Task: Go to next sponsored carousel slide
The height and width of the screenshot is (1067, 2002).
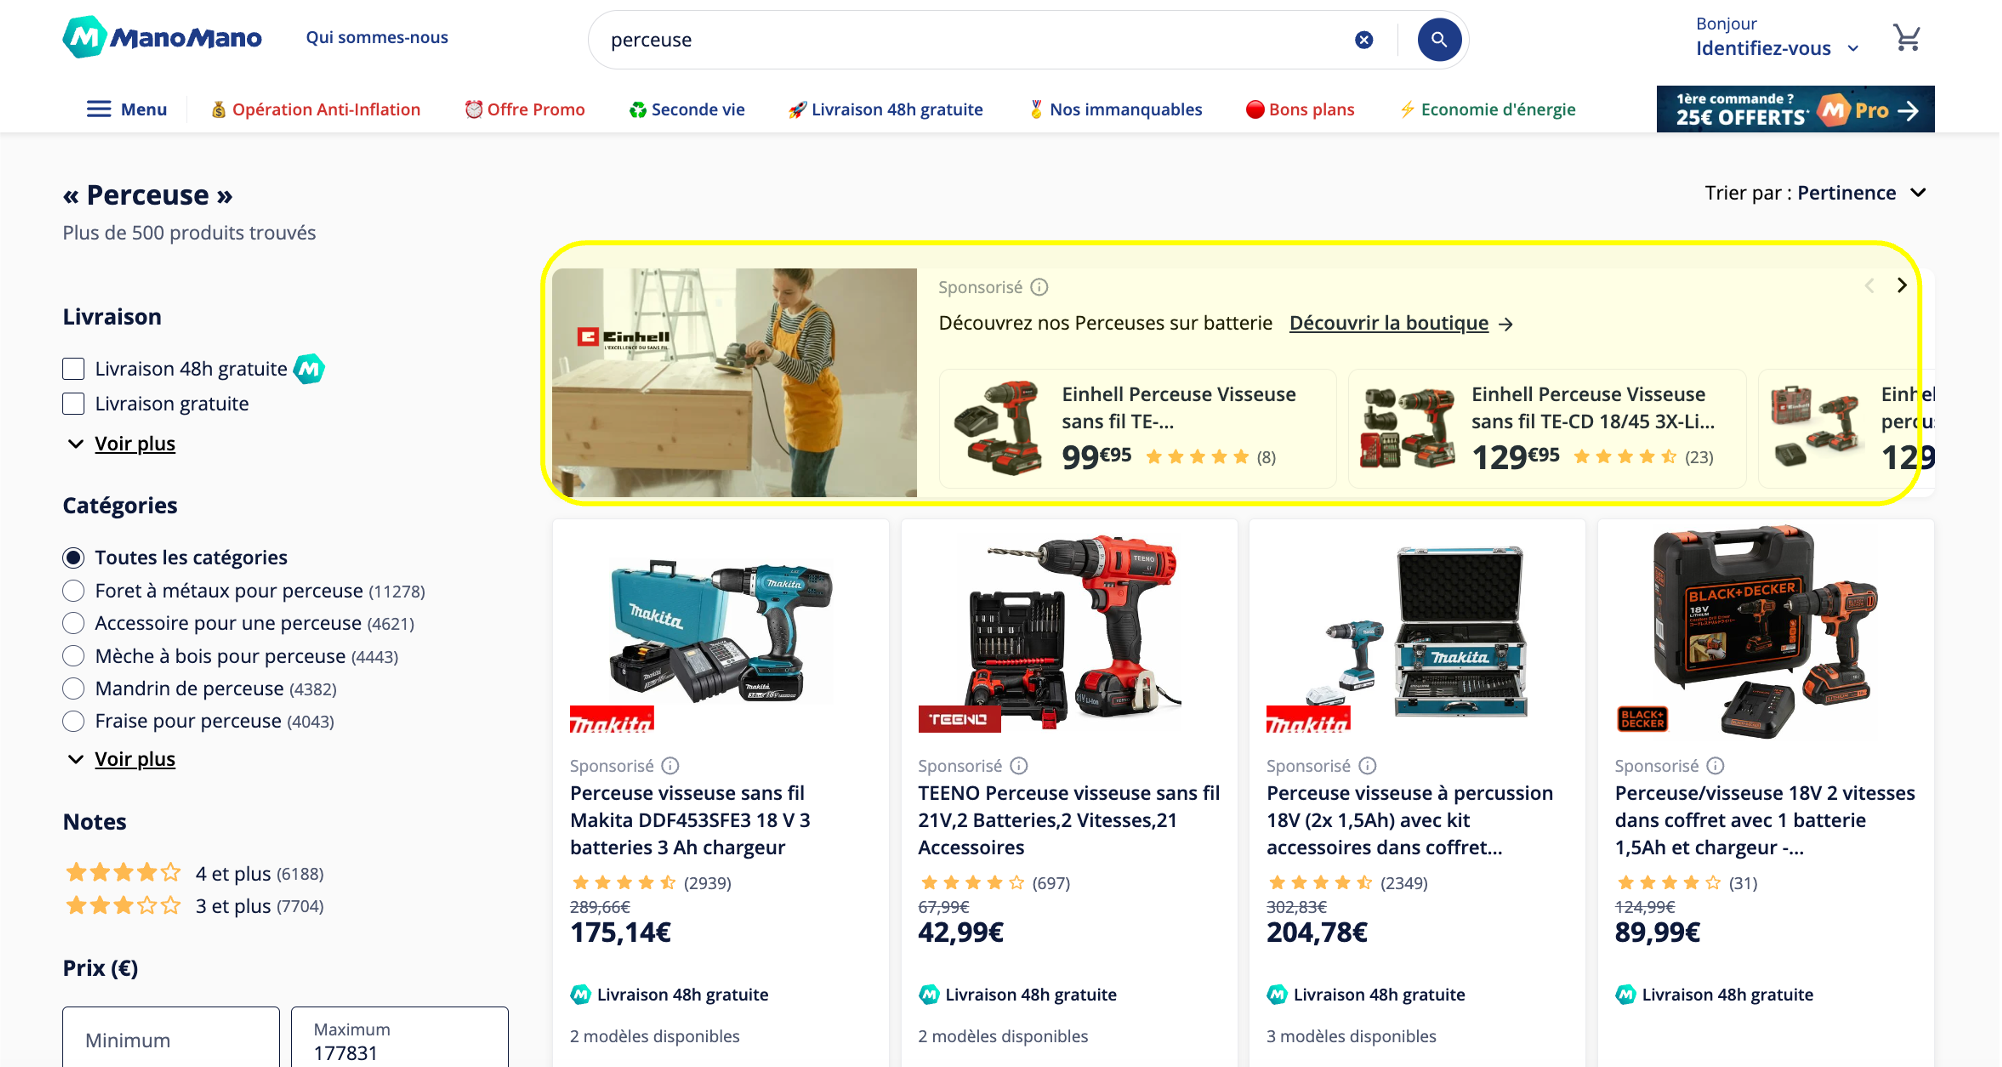Action: coord(1902,285)
